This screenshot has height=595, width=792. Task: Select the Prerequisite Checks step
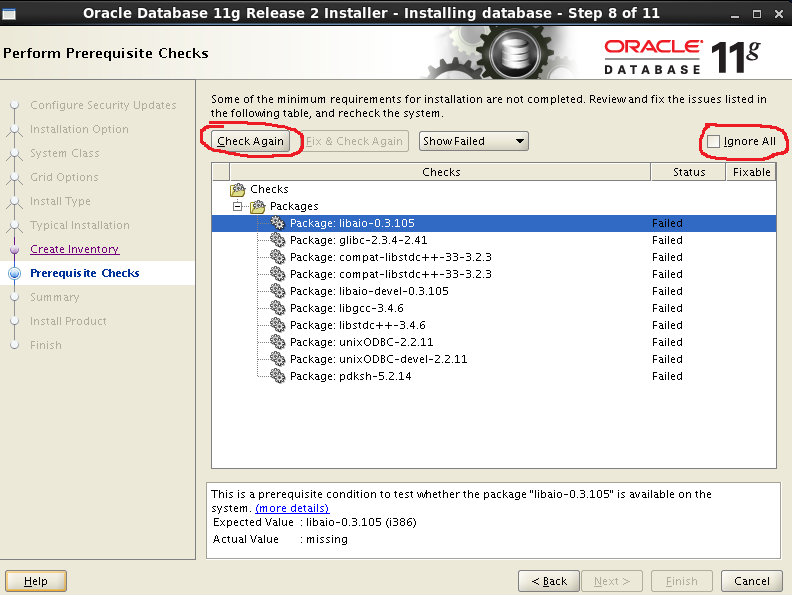[85, 273]
